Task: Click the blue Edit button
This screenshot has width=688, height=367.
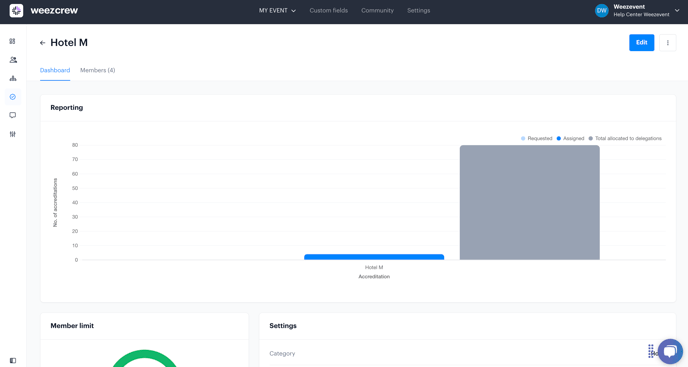Action: click(641, 43)
